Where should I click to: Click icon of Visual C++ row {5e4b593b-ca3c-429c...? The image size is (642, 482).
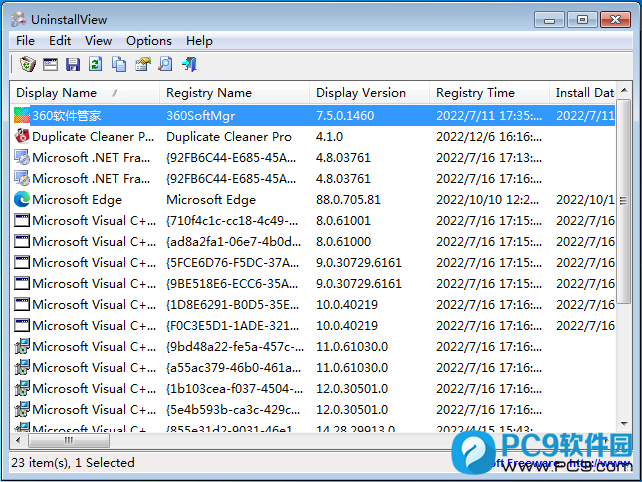[x=22, y=409]
